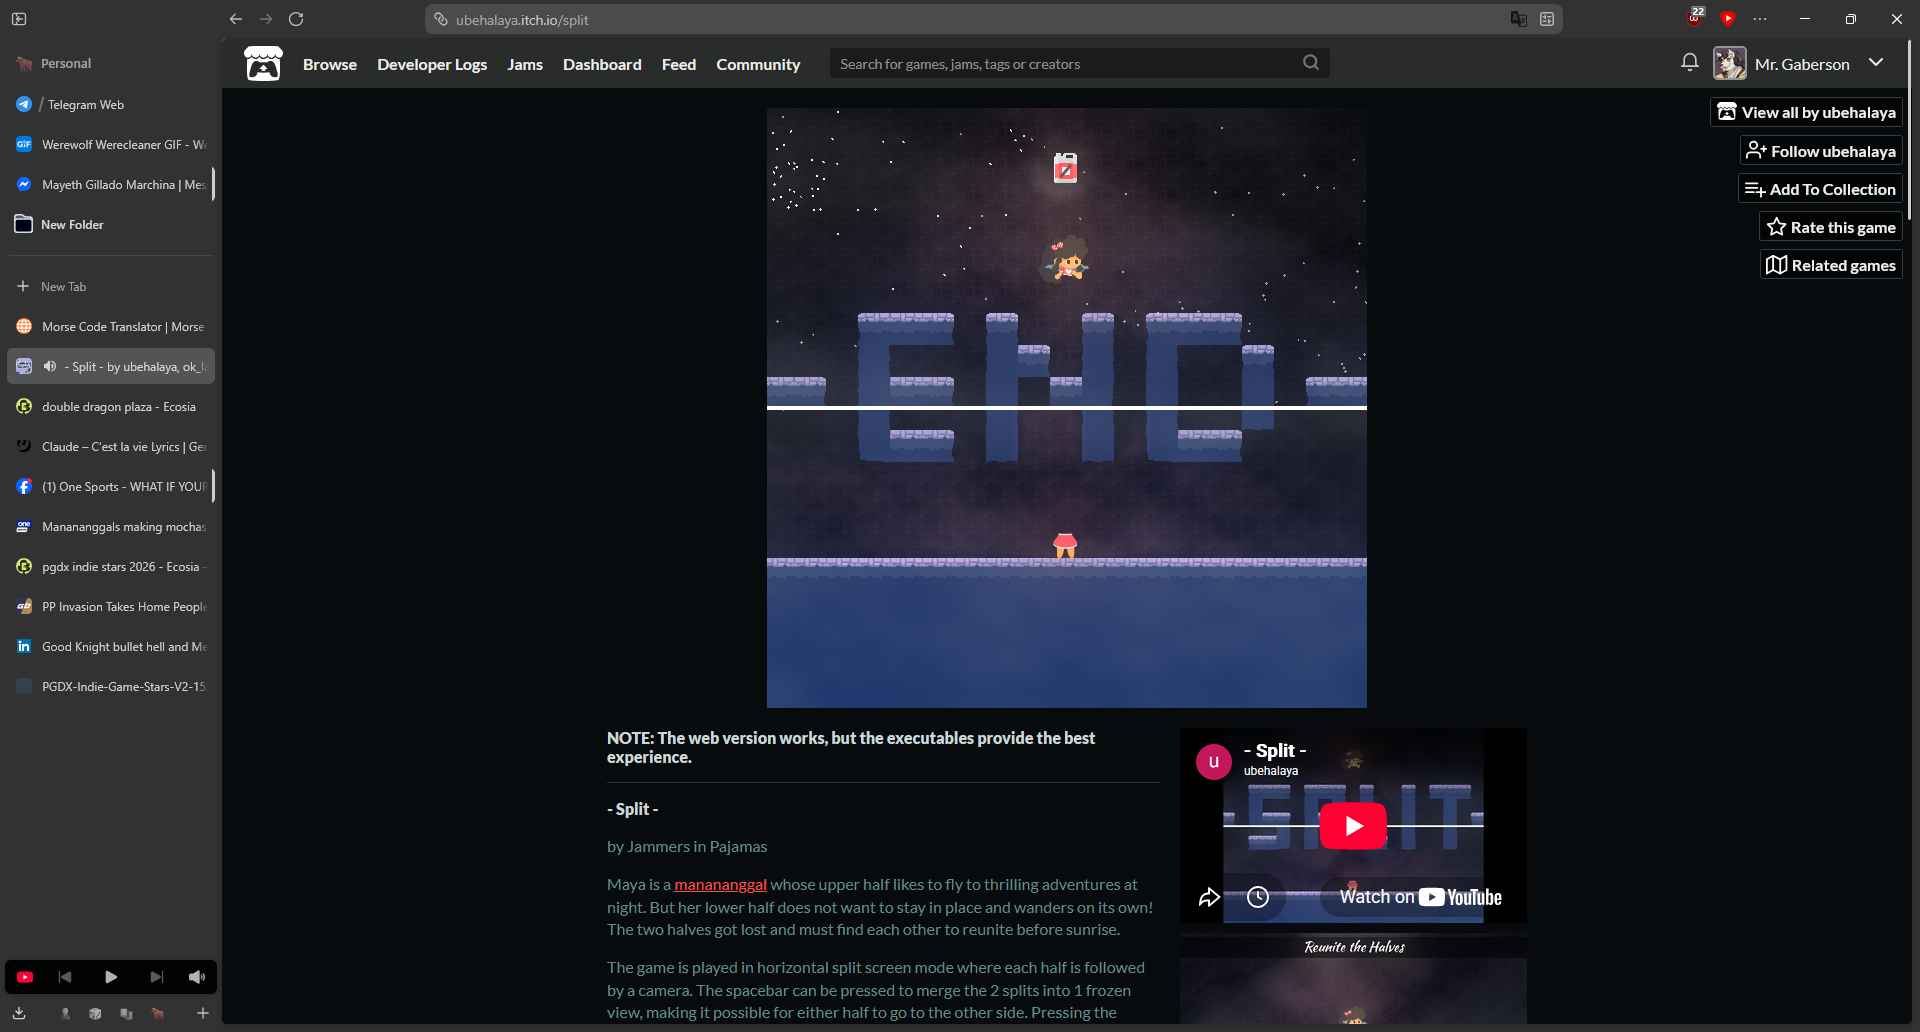Click the YouTube icon in media controls
Viewport: 1920px width, 1032px height.
pos(25,977)
